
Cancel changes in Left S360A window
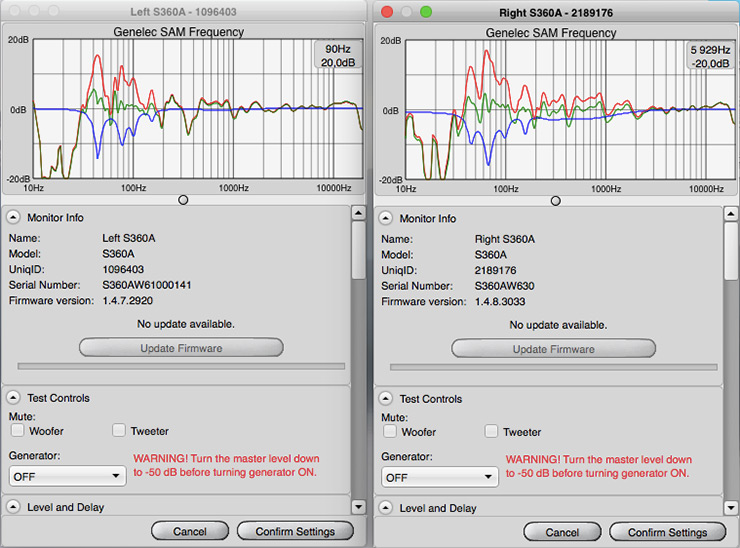[x=190, y=531]
